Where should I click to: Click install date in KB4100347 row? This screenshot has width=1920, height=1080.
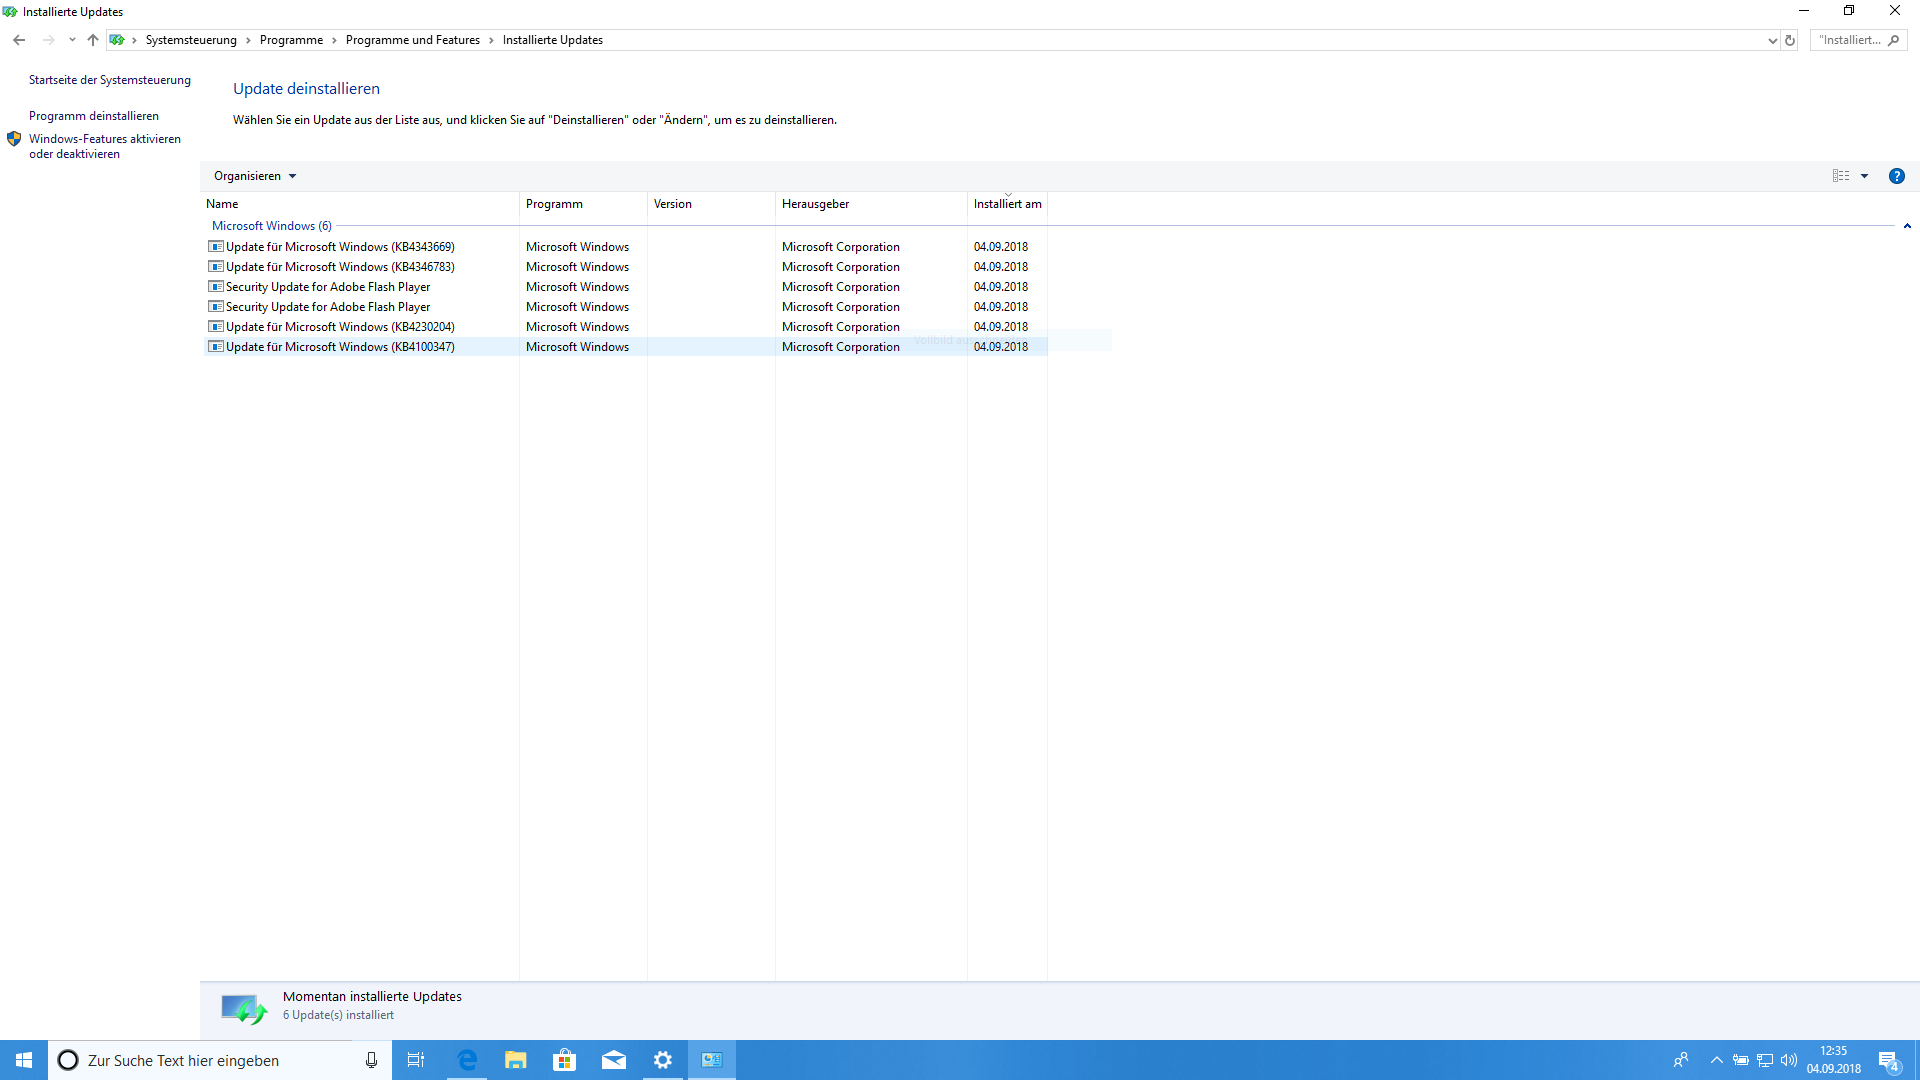pos(1001,347)
